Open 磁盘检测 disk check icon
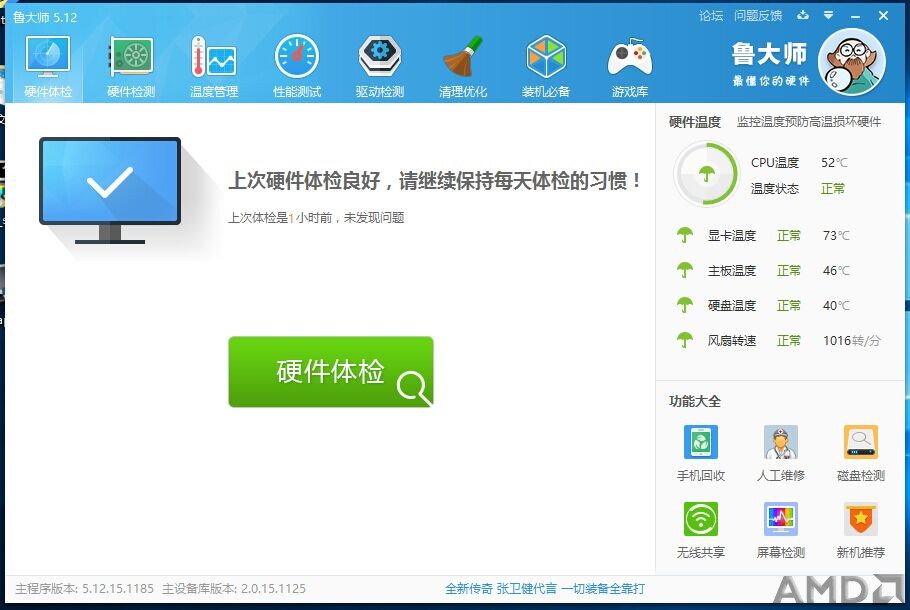The width and height of the screenshot is (910, 610). (x=861, y=442)
